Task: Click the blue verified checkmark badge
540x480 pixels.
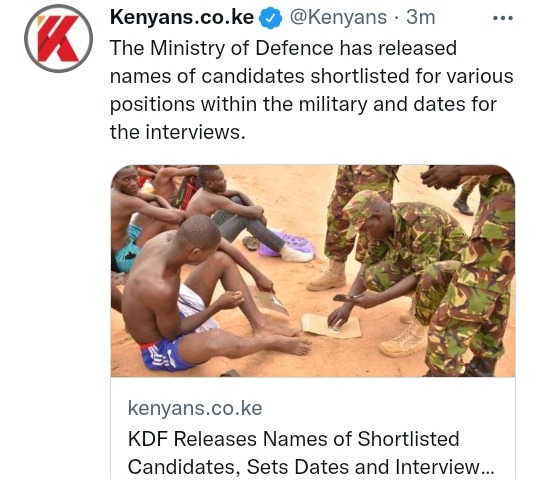Action: click(271, 19)
